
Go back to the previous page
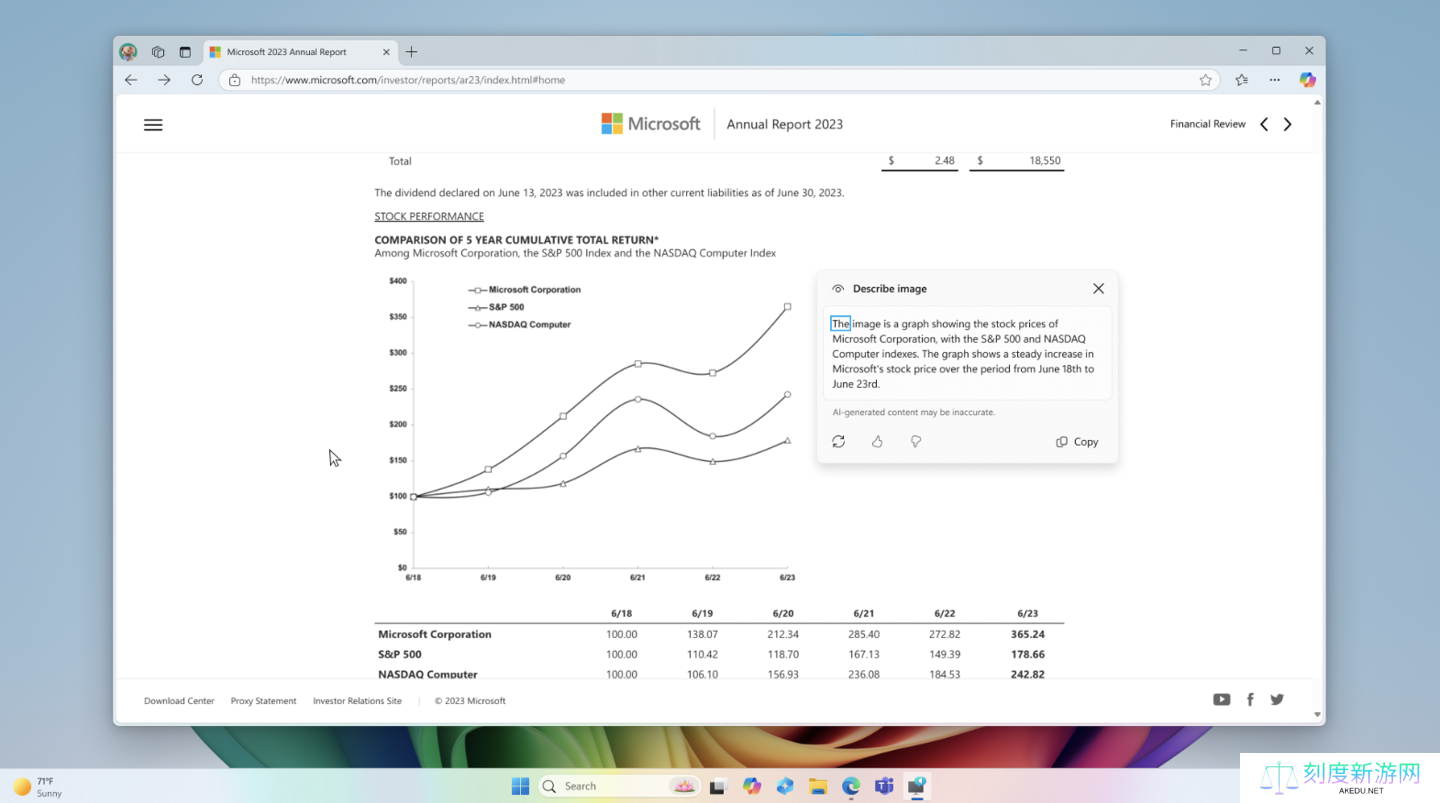(x=131, y=80)
